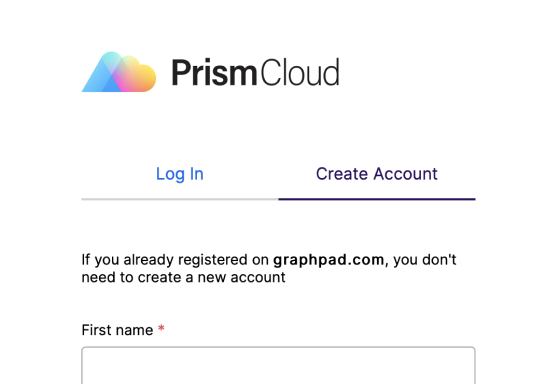The image size is (560, 384).
Task: Click the 'If you already registered' notice
Action: click(269, 269)
